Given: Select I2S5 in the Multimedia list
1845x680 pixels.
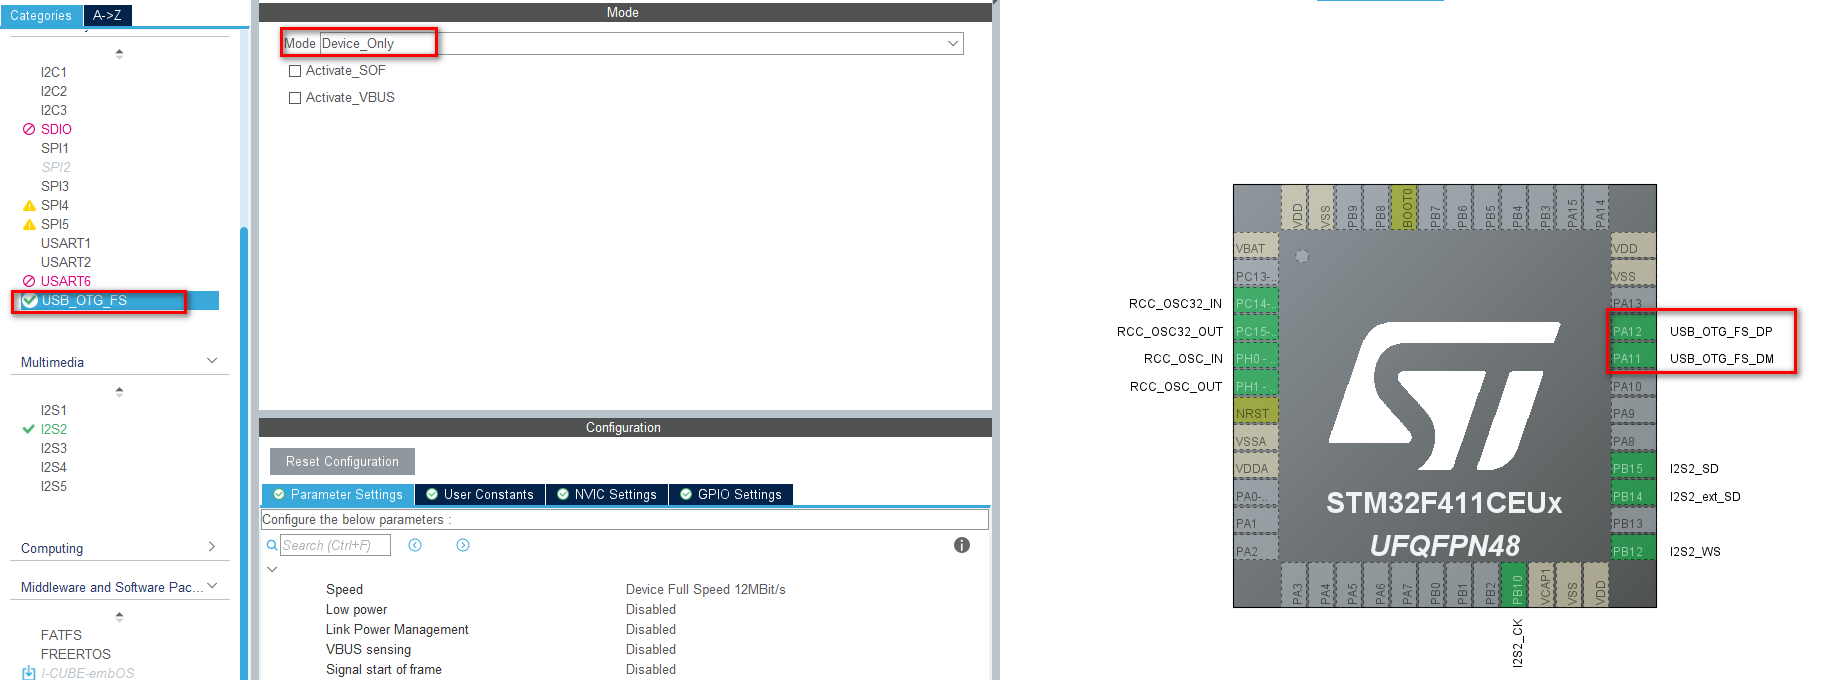Looking at the screenshot, I should click(x=54, y=486).
